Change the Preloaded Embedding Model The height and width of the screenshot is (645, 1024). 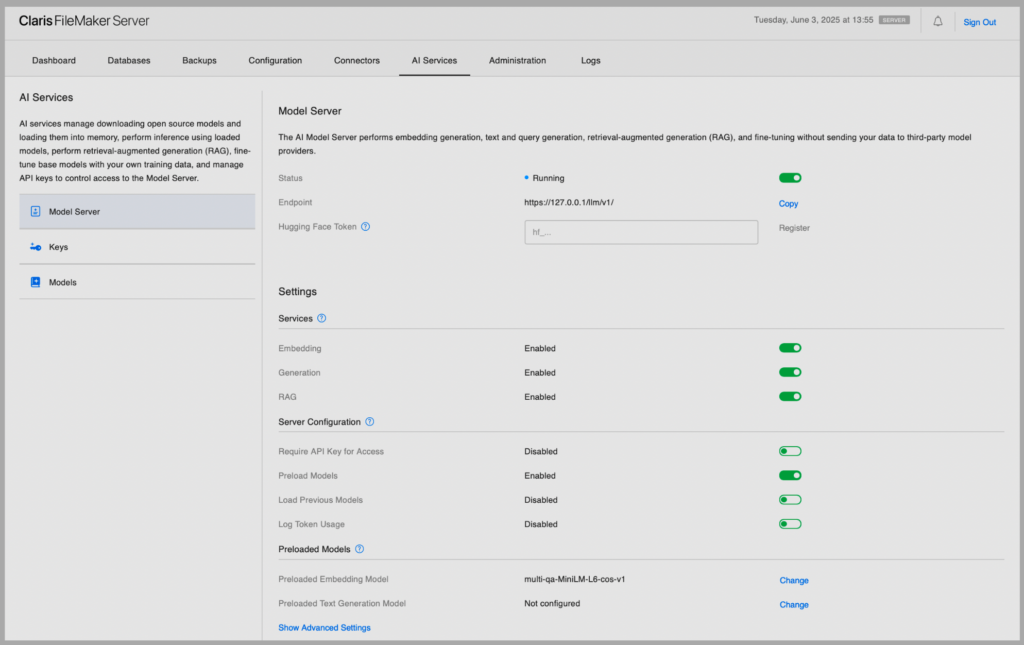click(x=794, y=580)
